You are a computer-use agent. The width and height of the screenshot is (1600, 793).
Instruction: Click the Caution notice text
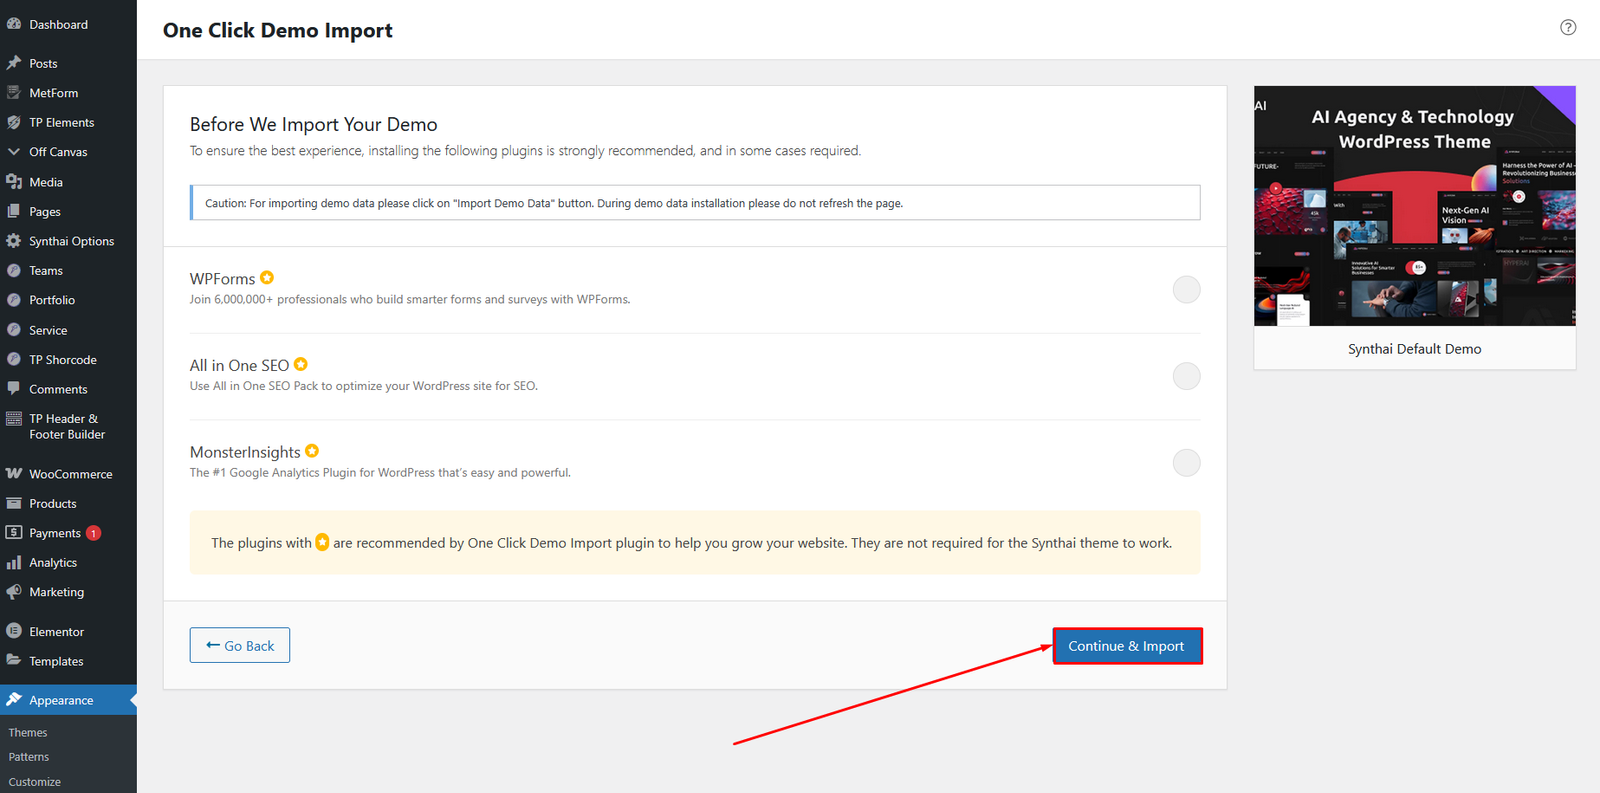(554, 203)
